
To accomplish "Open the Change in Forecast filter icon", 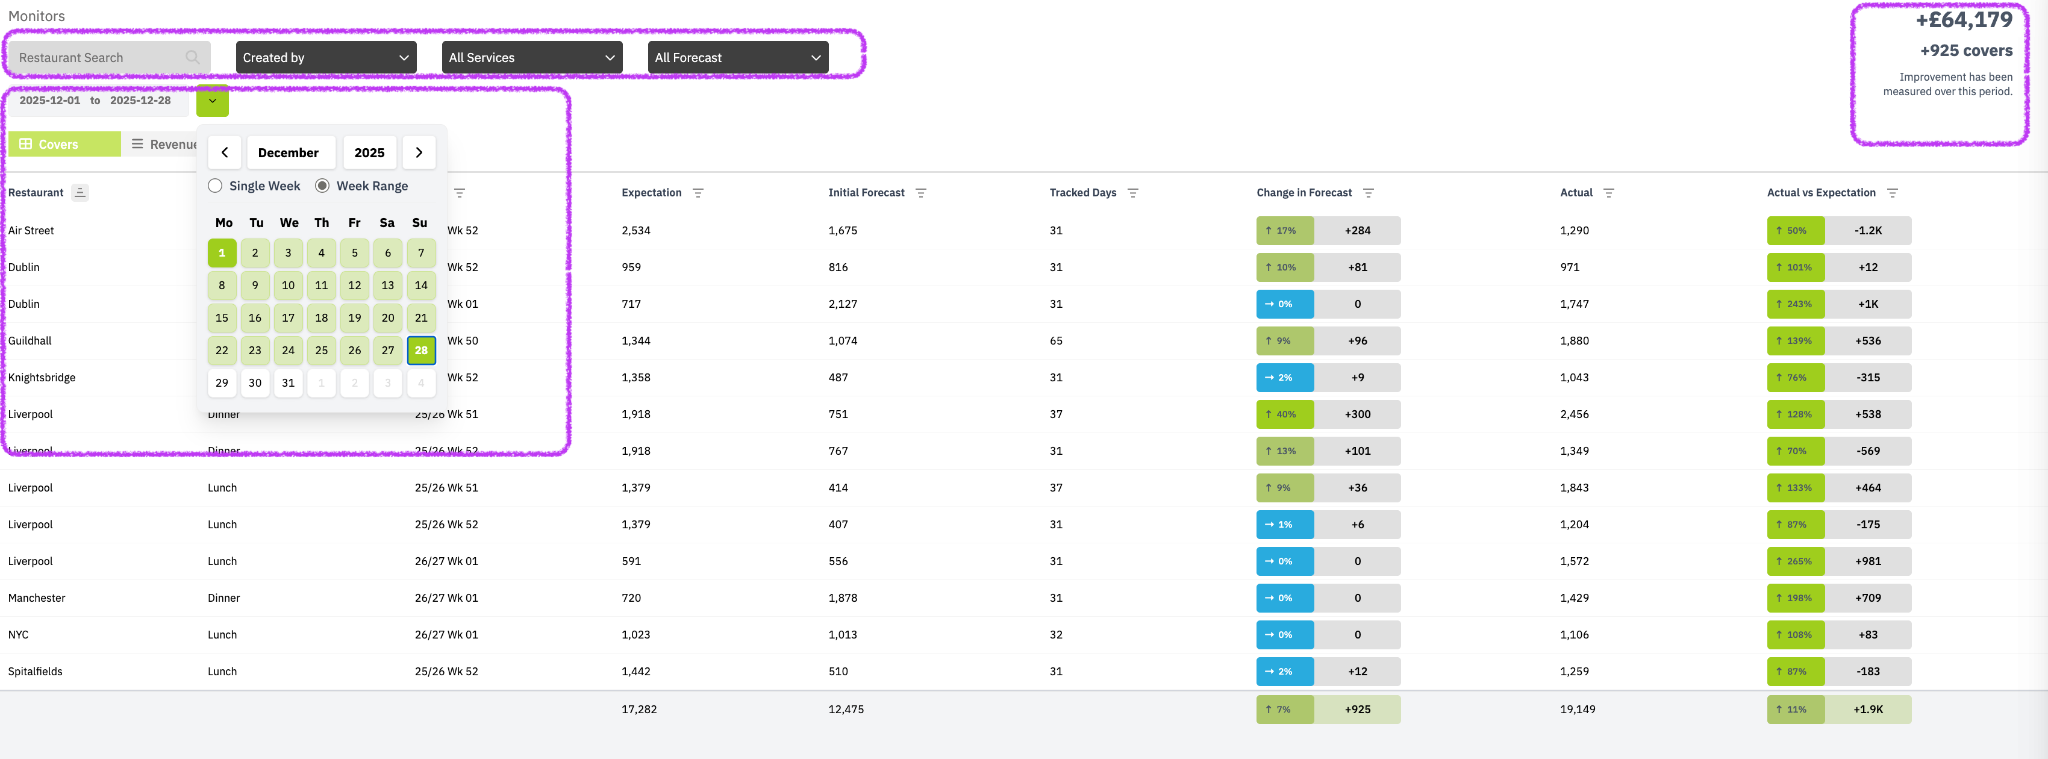I will coord(1368,193).
